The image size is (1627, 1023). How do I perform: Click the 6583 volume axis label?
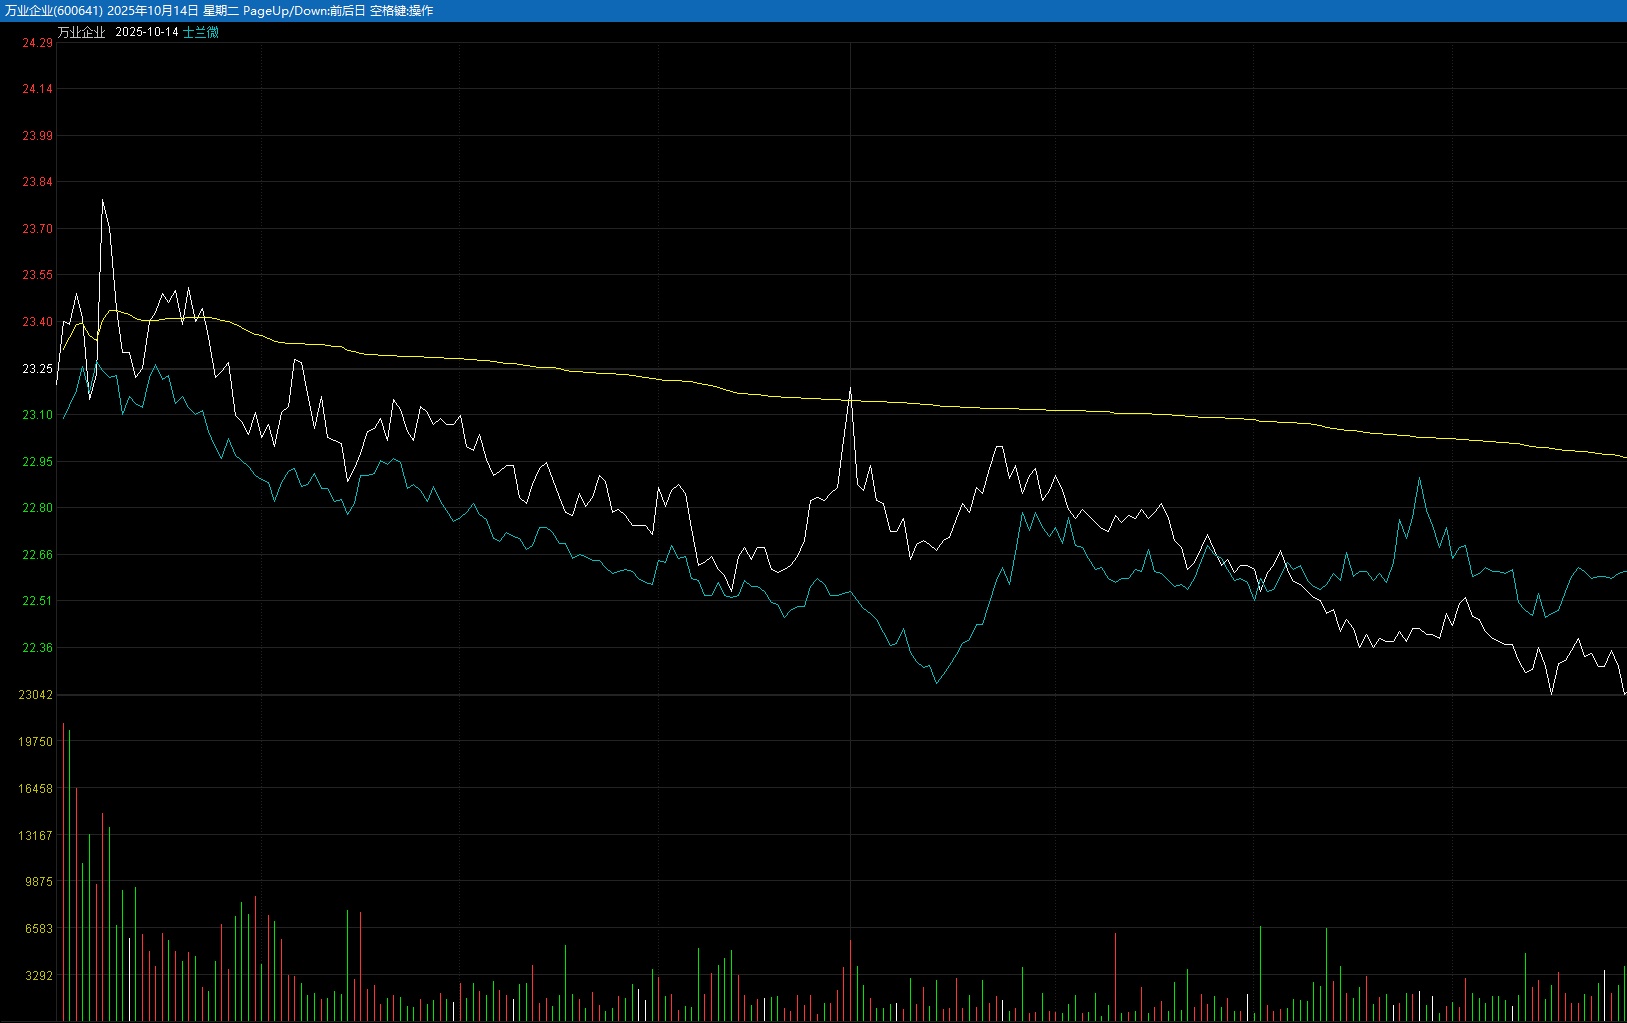[x=39, y=929]
